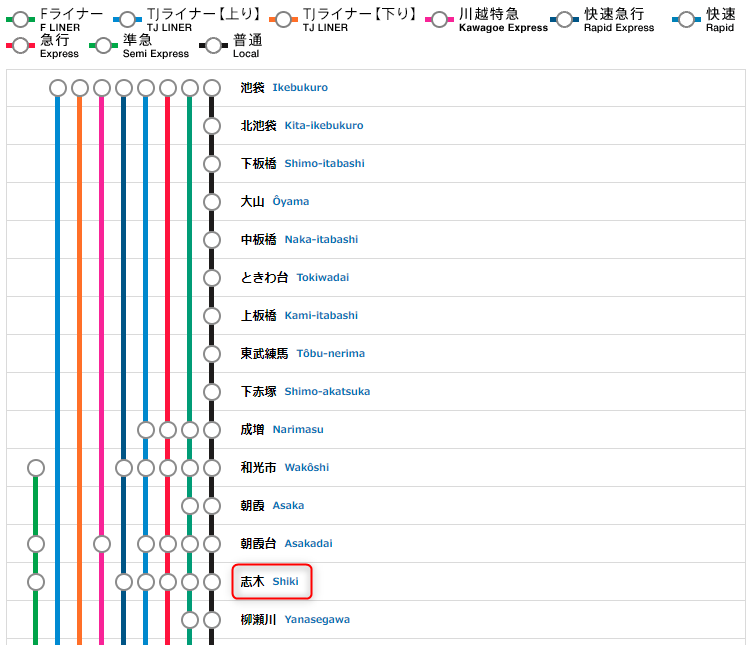Click the Local stop marker at Kami-itabashi
The height and width of the screenshot is (645, 750).
[x=212, y=316]
